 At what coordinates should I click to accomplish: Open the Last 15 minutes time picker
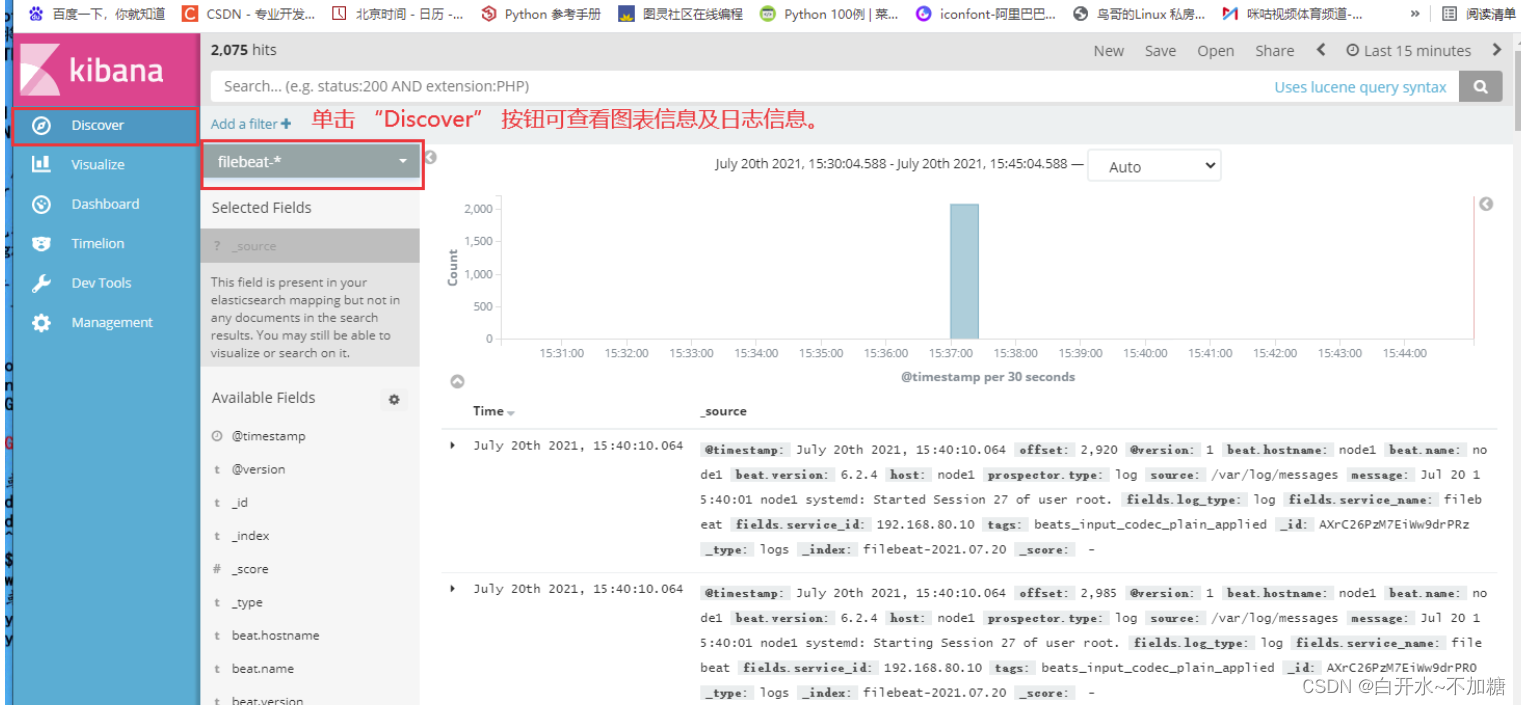1408,51
